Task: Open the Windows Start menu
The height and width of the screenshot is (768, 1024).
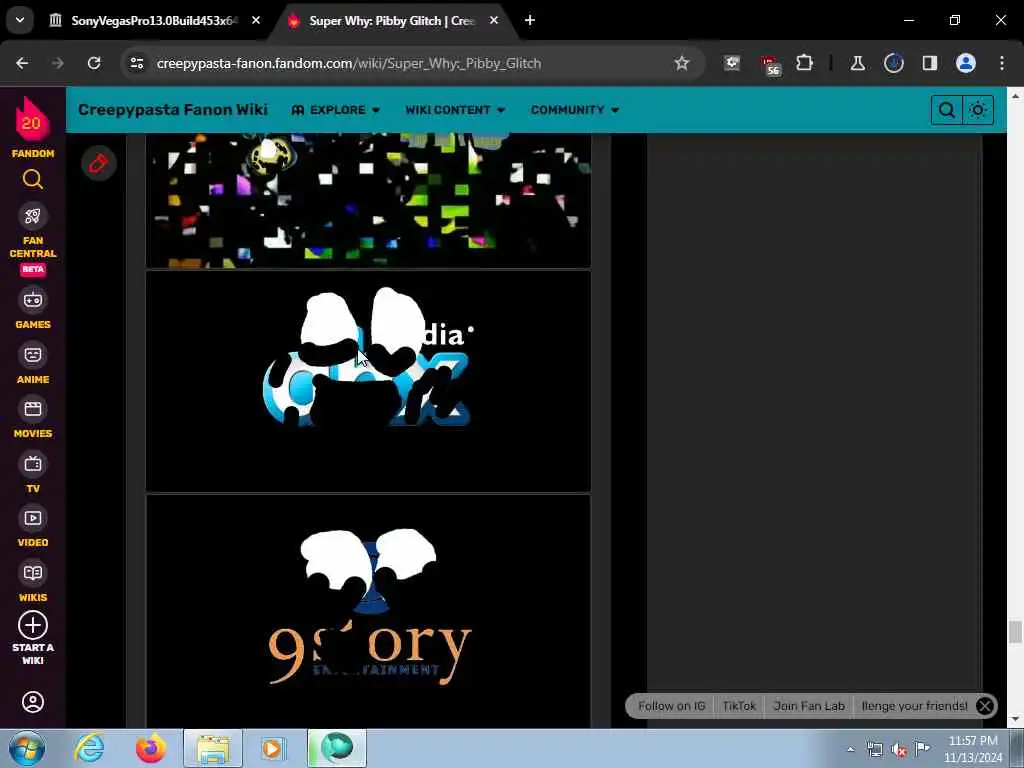Action: point(26,748)
